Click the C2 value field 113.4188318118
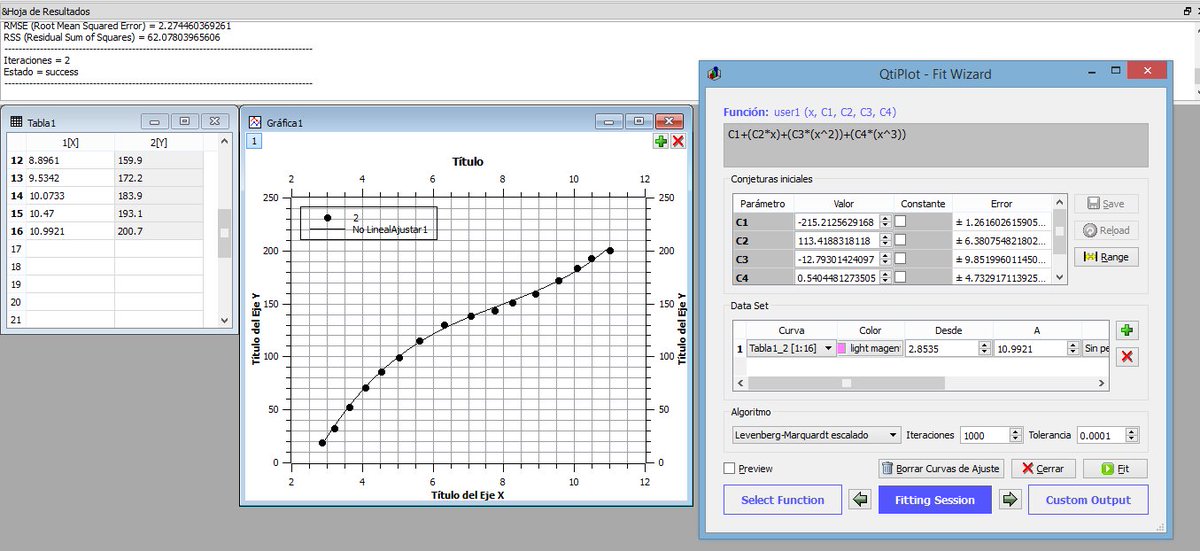The image size is (1200, 551). [836, 241]
